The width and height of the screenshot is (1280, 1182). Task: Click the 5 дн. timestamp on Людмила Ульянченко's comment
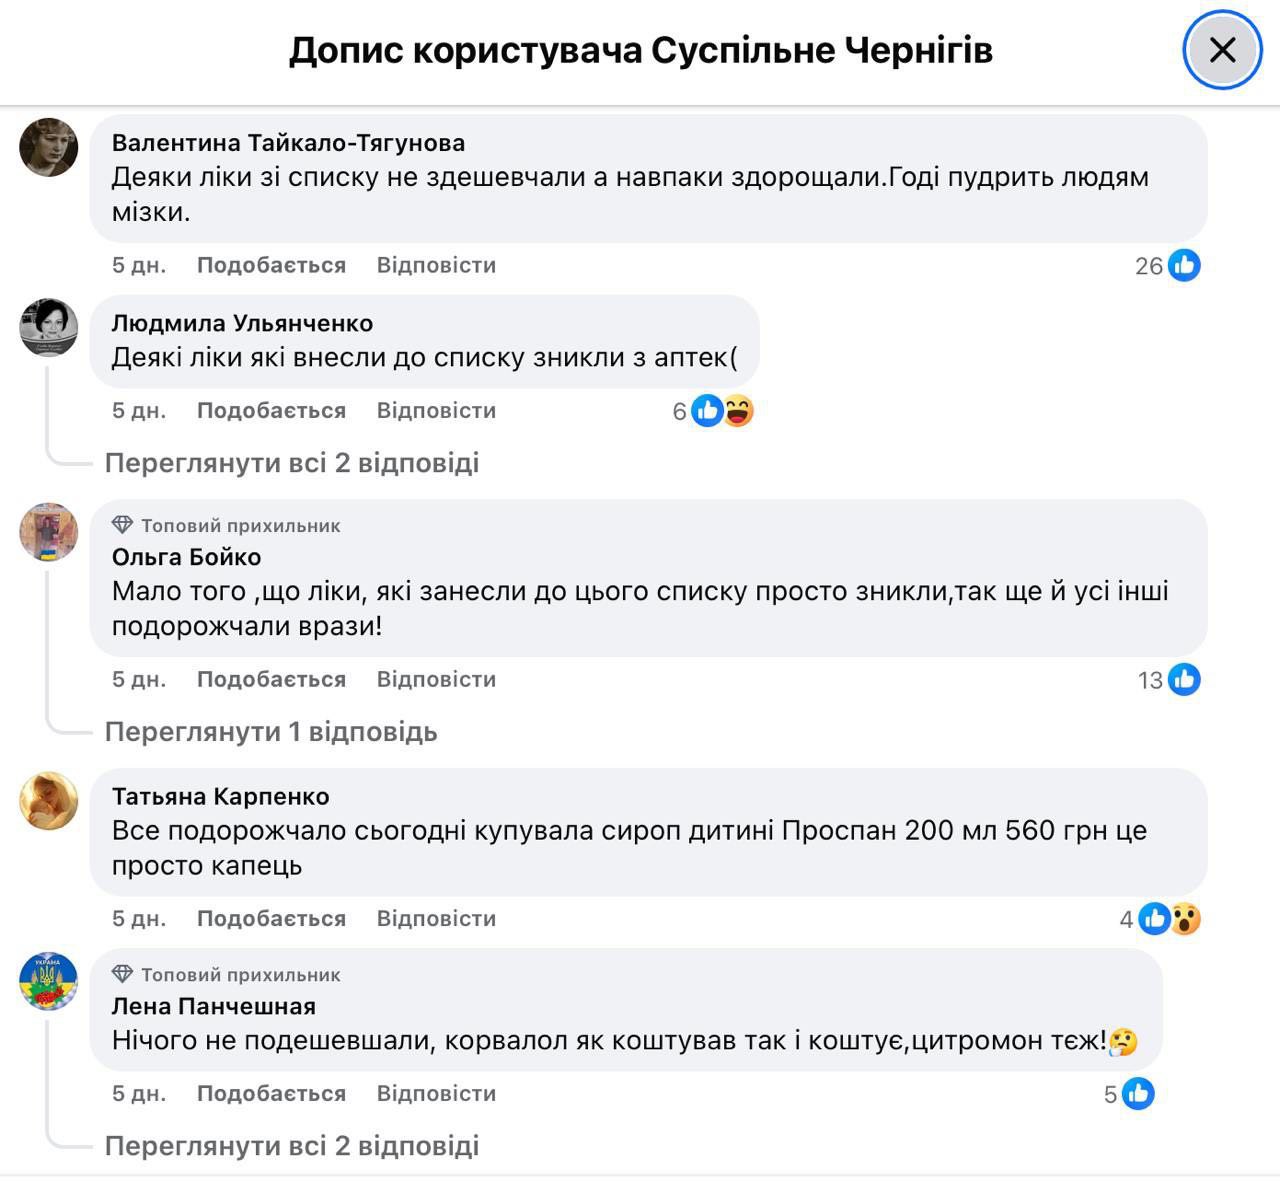139,411
